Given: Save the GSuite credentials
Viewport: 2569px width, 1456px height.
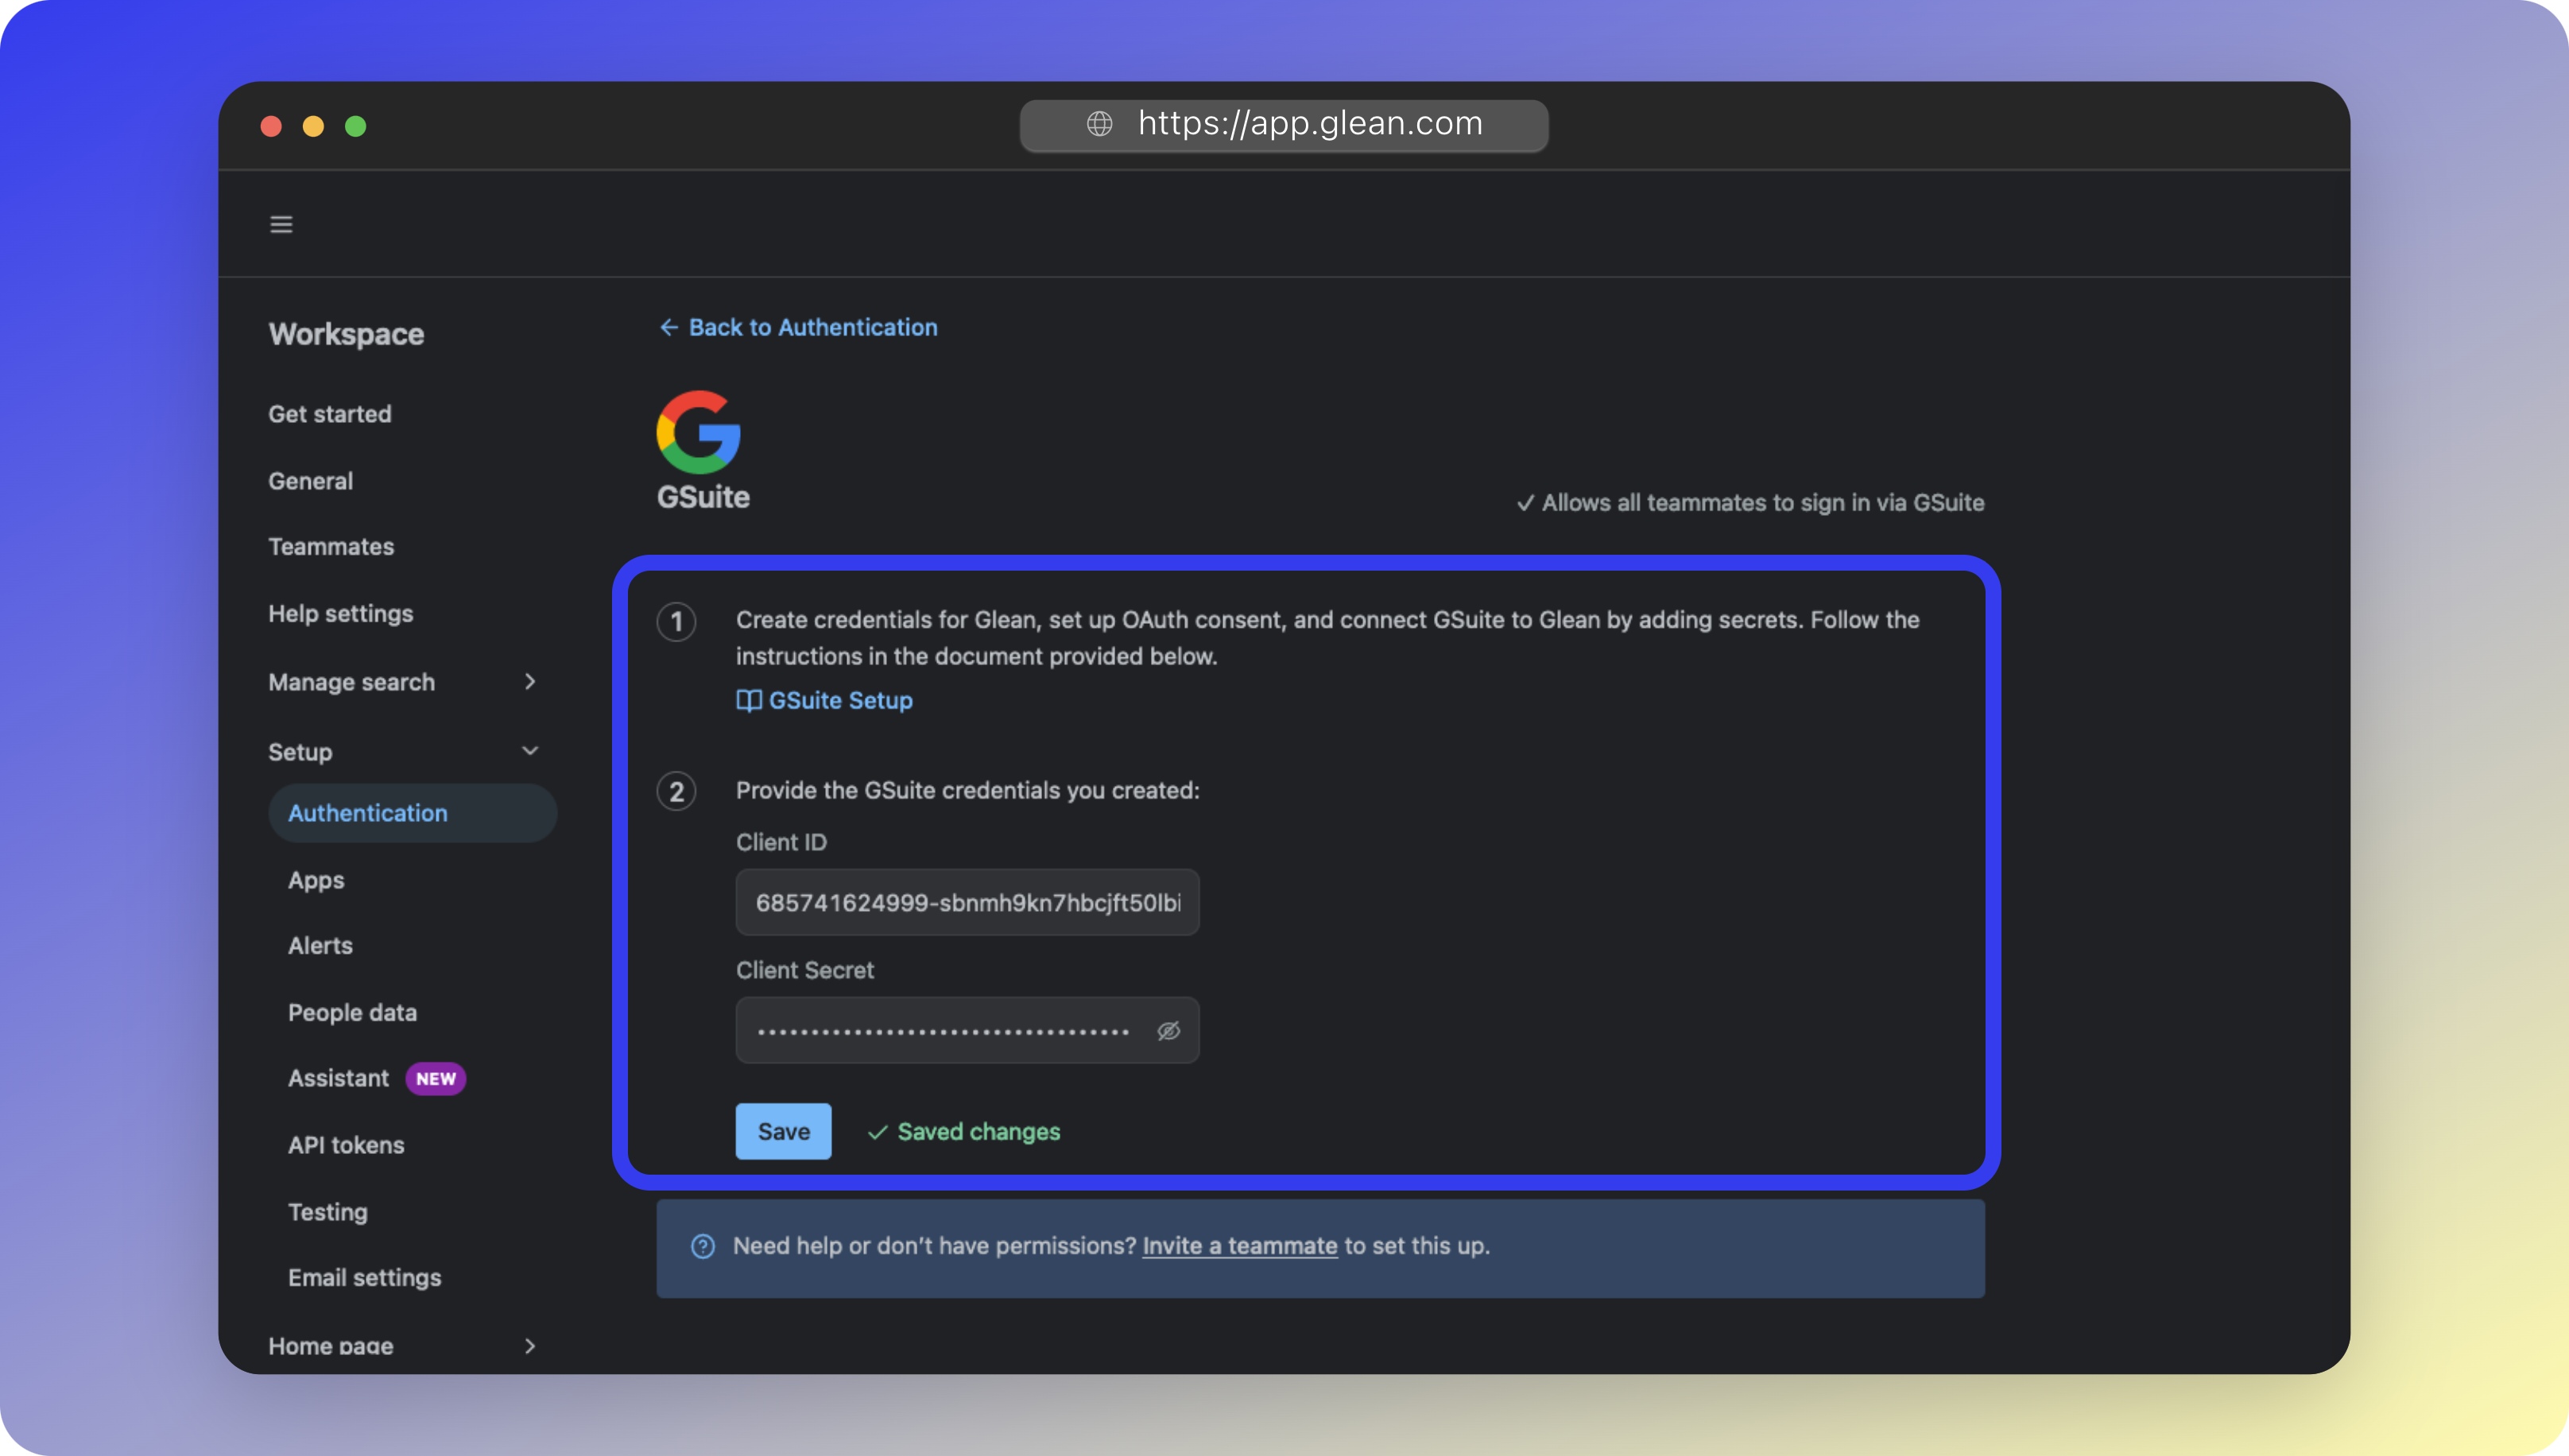Looking at the screenshot, I should (x=783, y=1131).
